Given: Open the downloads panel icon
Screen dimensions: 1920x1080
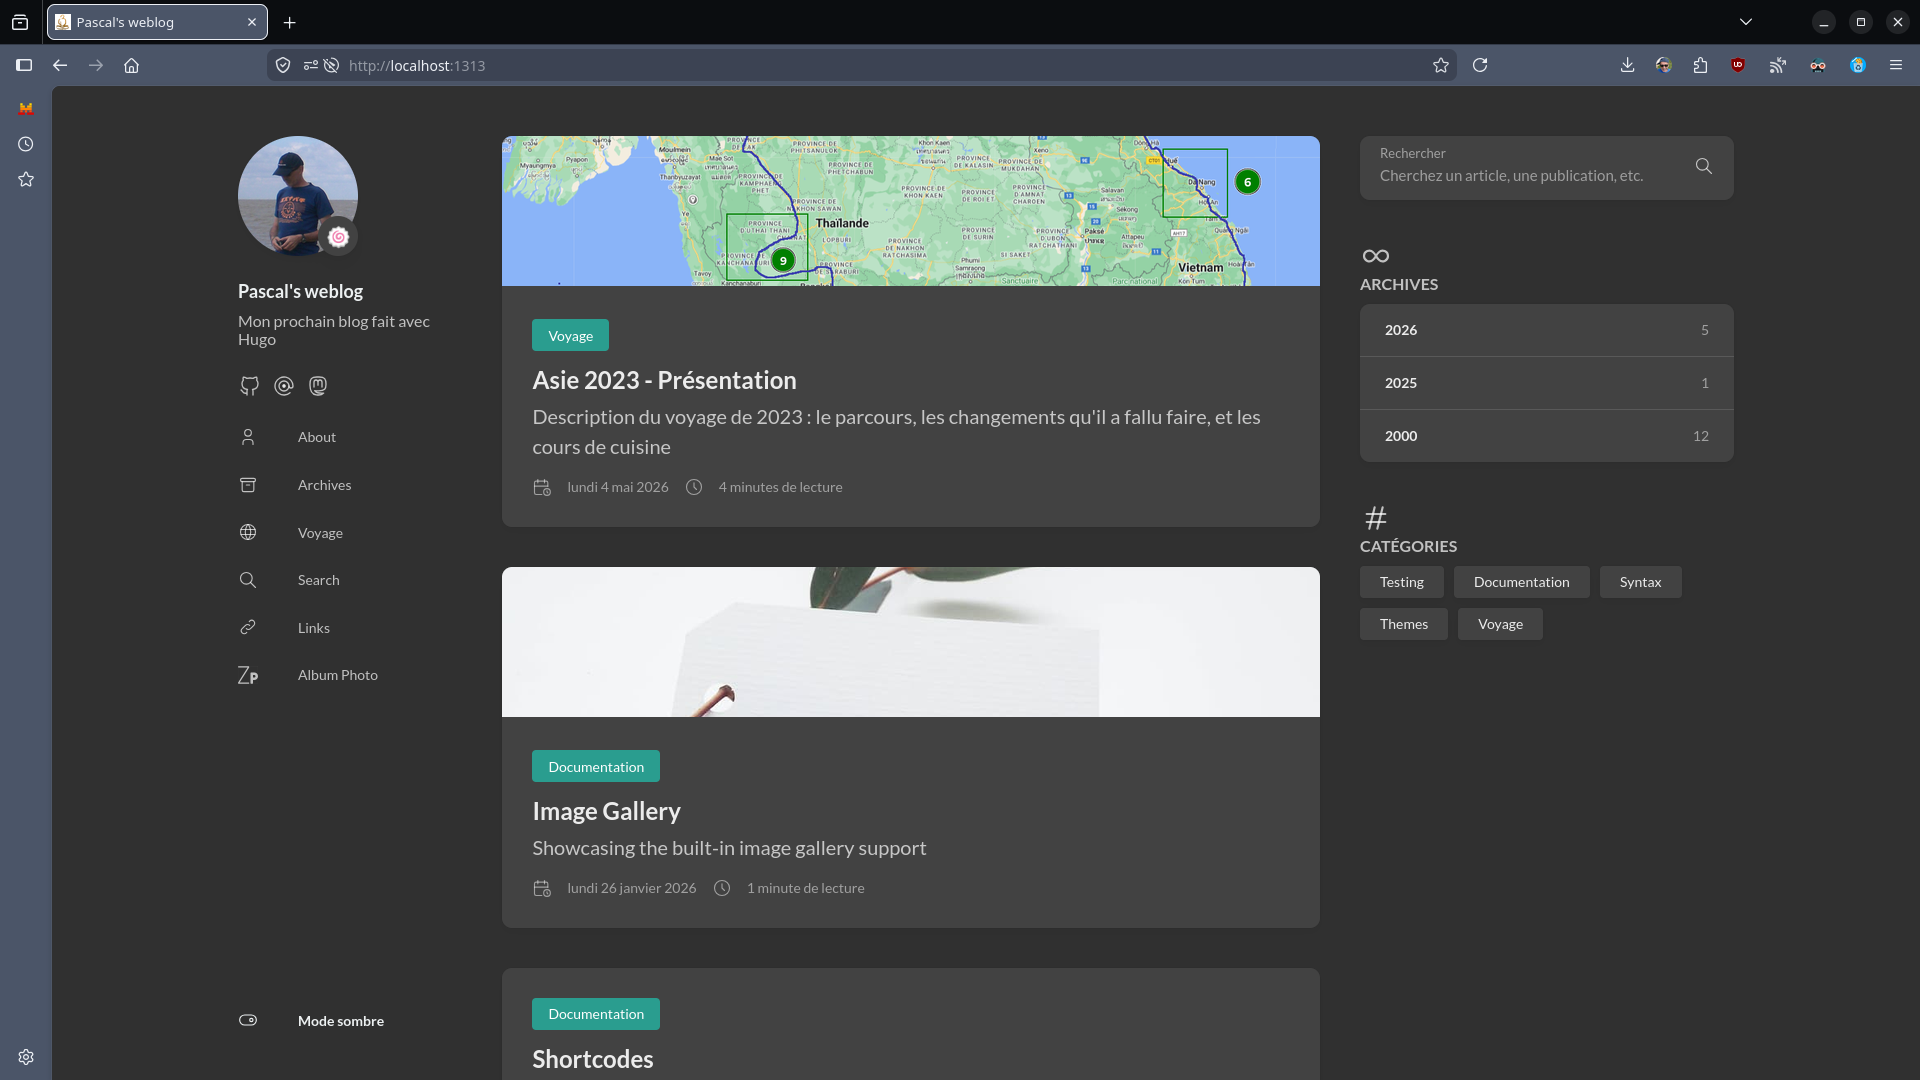Looking at the screenshot, I should (x=1627, y=65).
